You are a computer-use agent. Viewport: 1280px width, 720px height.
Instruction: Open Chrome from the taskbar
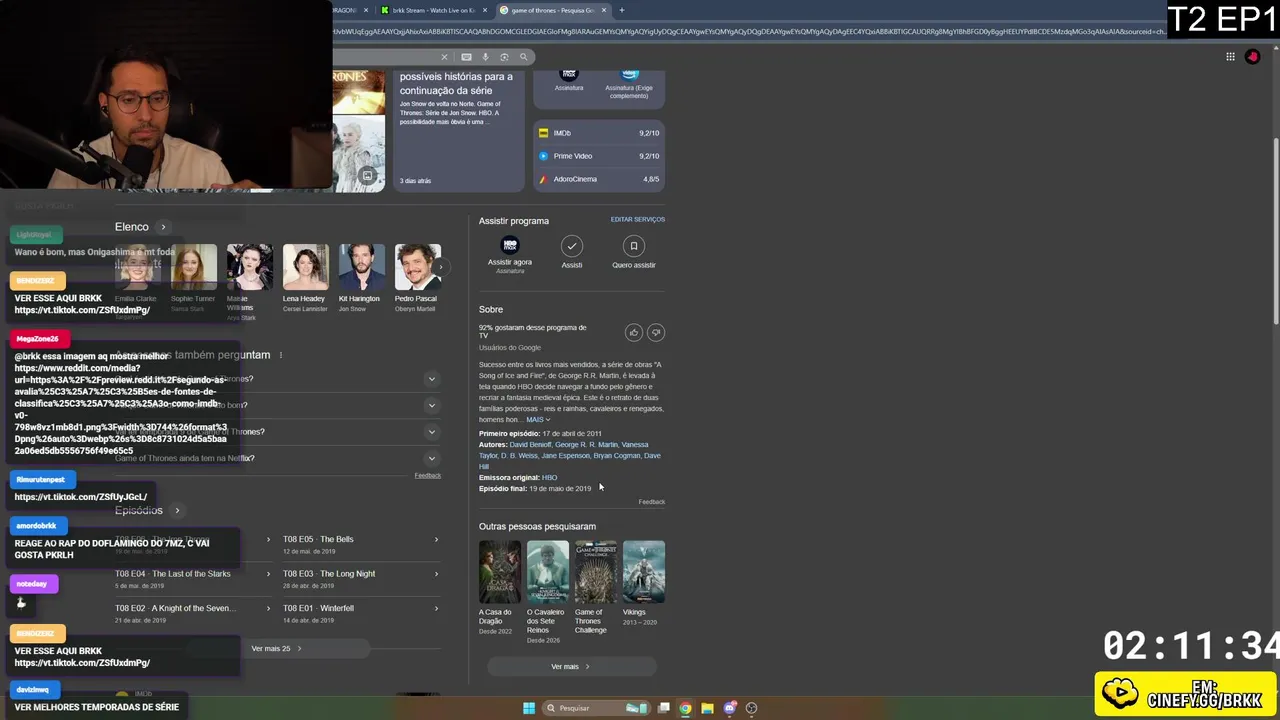click(x=685, y=708)
